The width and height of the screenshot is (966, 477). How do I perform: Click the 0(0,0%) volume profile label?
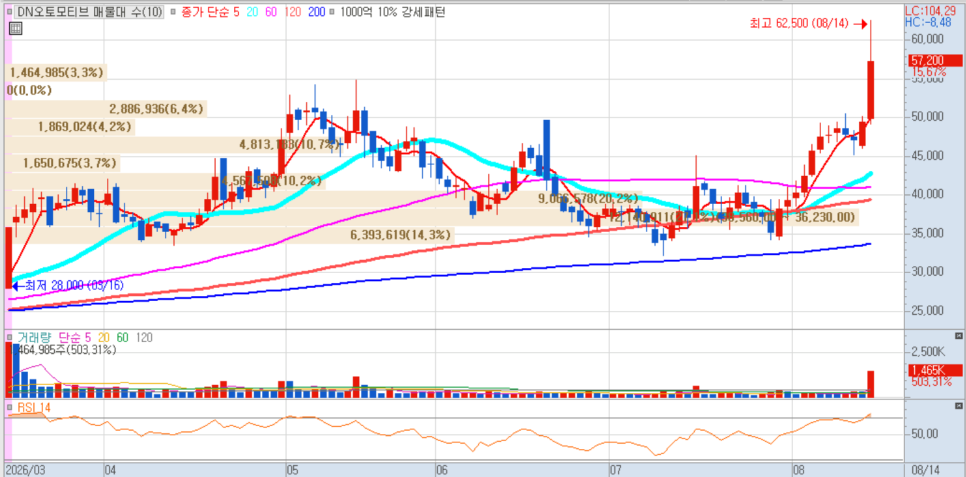(x=30, y=91)
